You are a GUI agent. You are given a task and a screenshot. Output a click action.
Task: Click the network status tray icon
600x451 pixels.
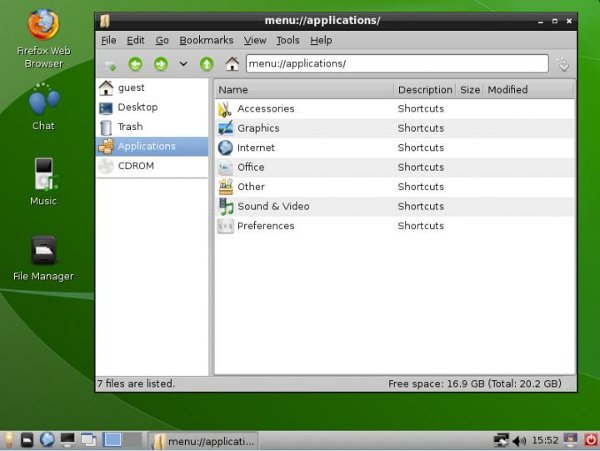pos(501,441)
